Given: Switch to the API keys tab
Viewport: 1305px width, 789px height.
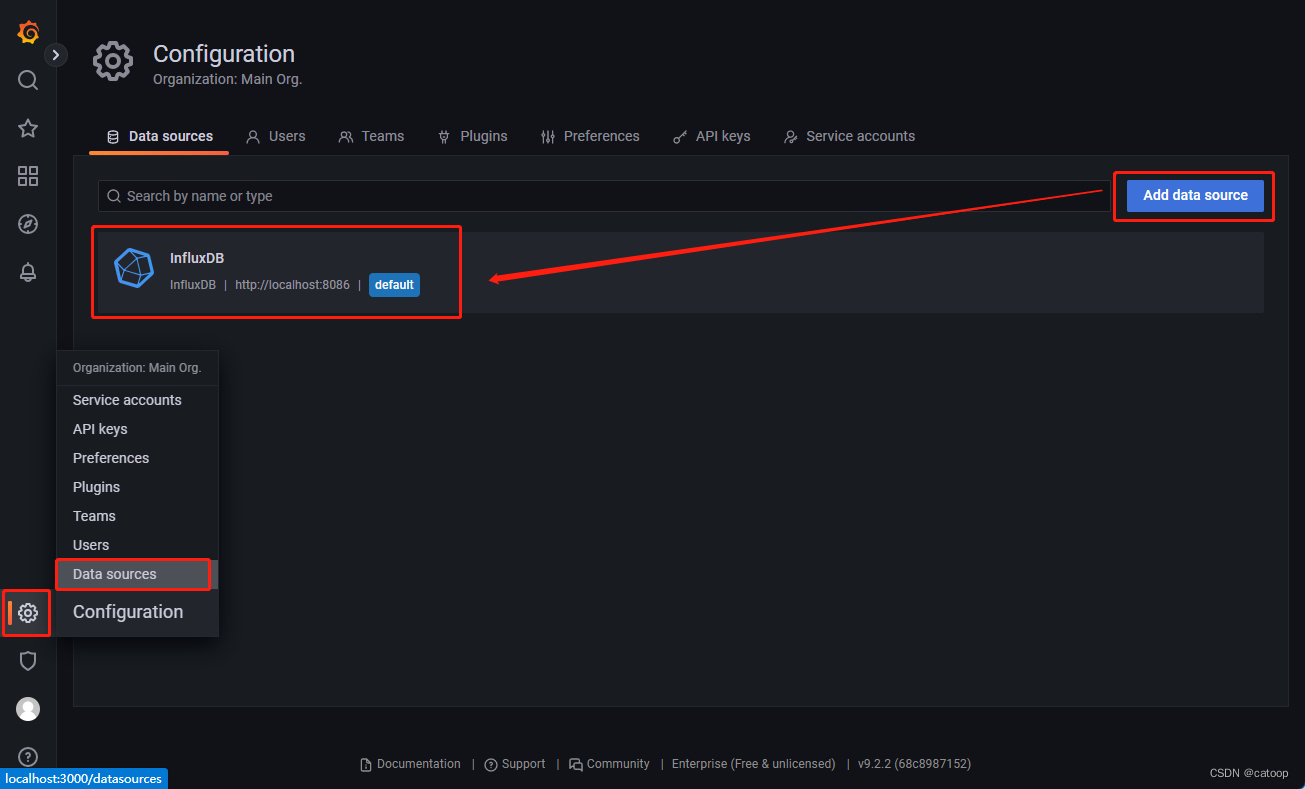Looking at the screenshot, I should (711, 136).
